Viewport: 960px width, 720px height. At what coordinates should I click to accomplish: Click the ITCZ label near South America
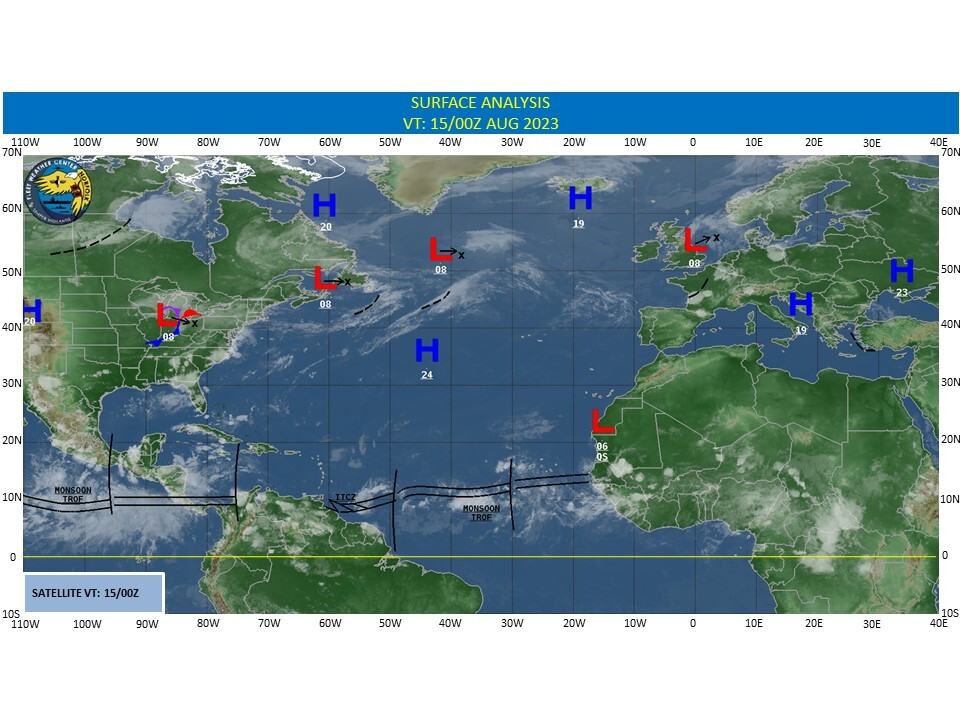345,497
